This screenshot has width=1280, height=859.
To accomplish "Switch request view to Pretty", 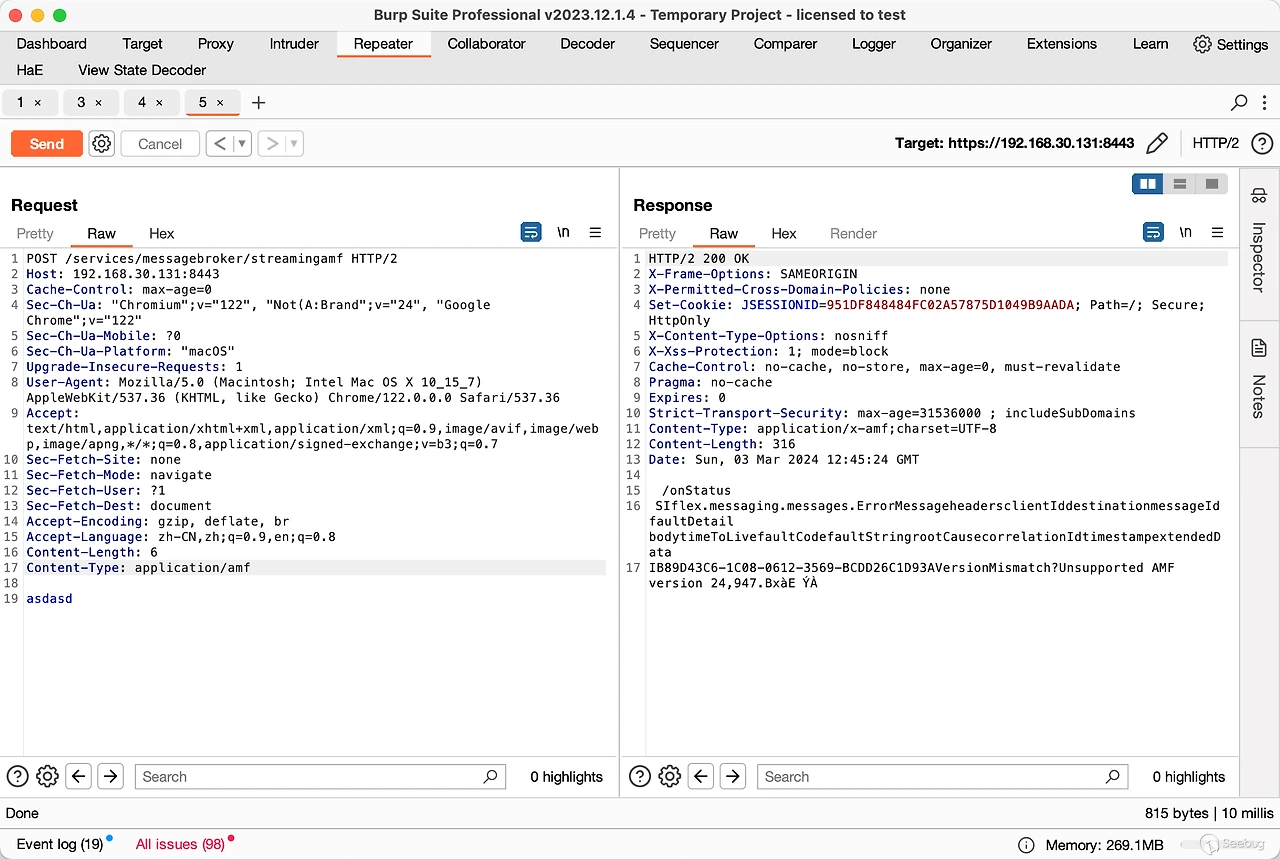I will point(35,233).
